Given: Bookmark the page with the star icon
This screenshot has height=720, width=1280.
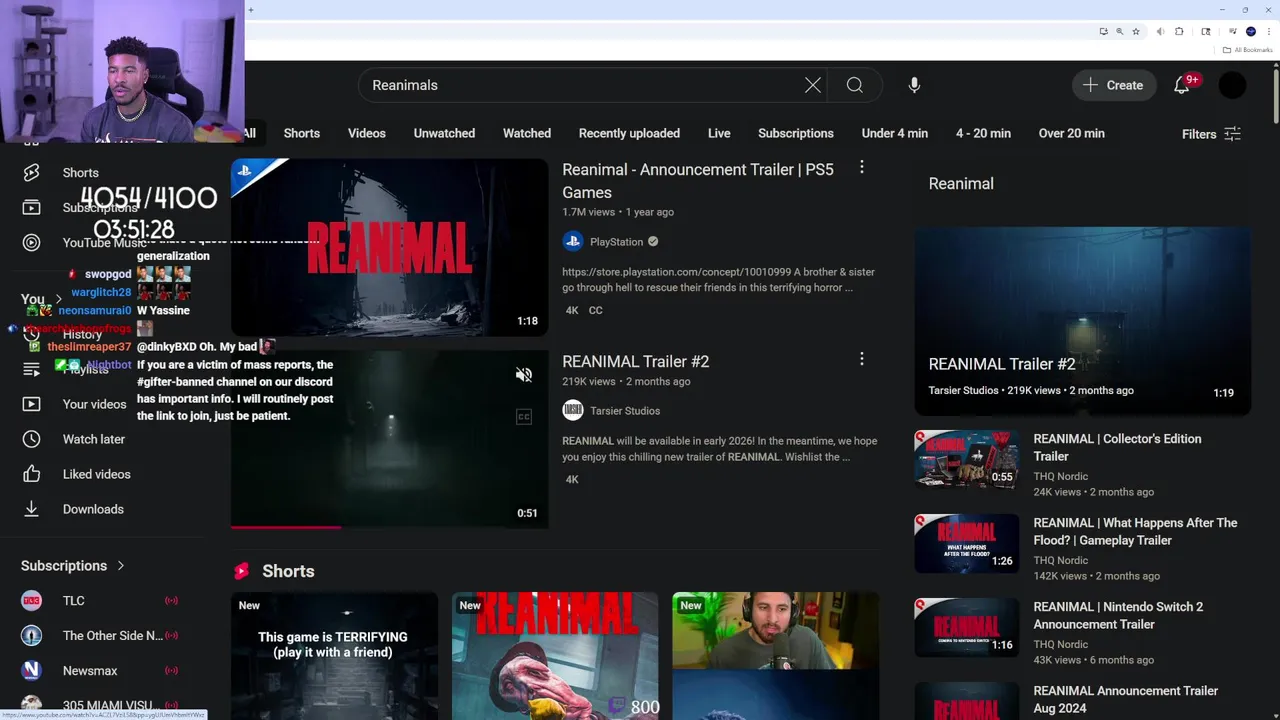Looking at the screenshot, I should (x=1136, y=32).
